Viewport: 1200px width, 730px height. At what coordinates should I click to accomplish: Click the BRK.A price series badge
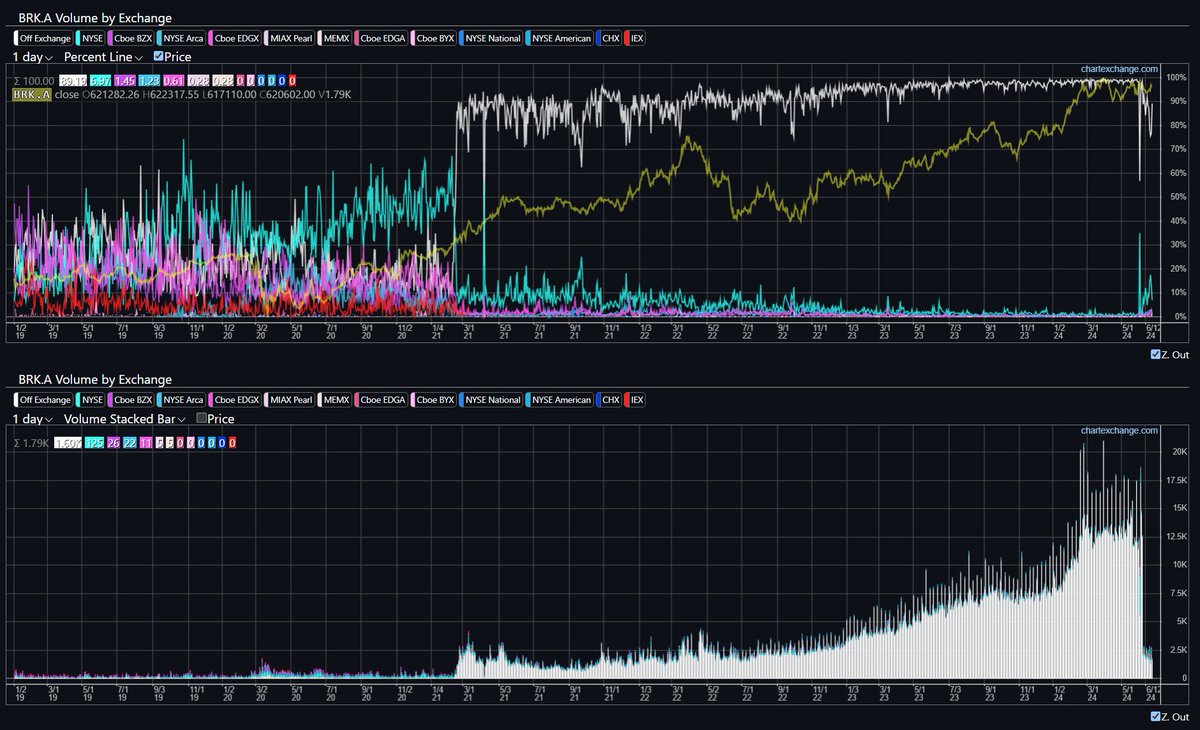click(x=31, y=94)
